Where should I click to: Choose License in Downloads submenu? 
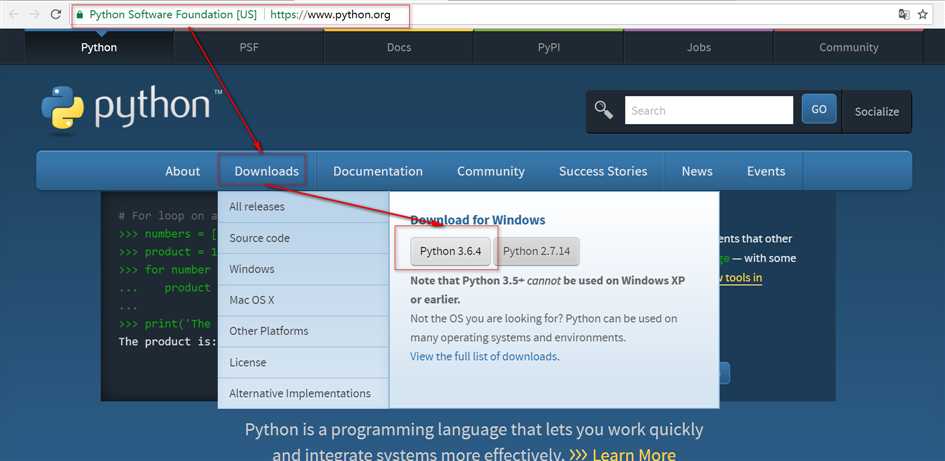tap(303, 362)
